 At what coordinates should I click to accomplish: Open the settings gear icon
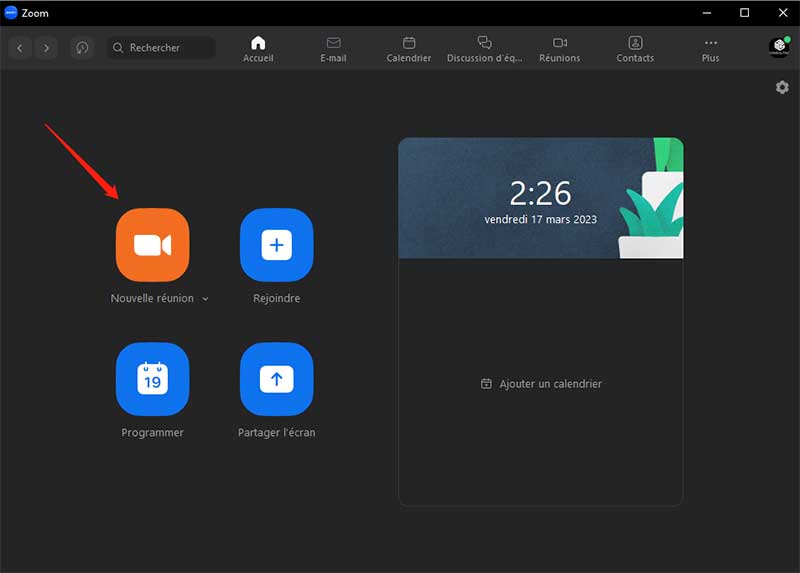coord(782,88)
